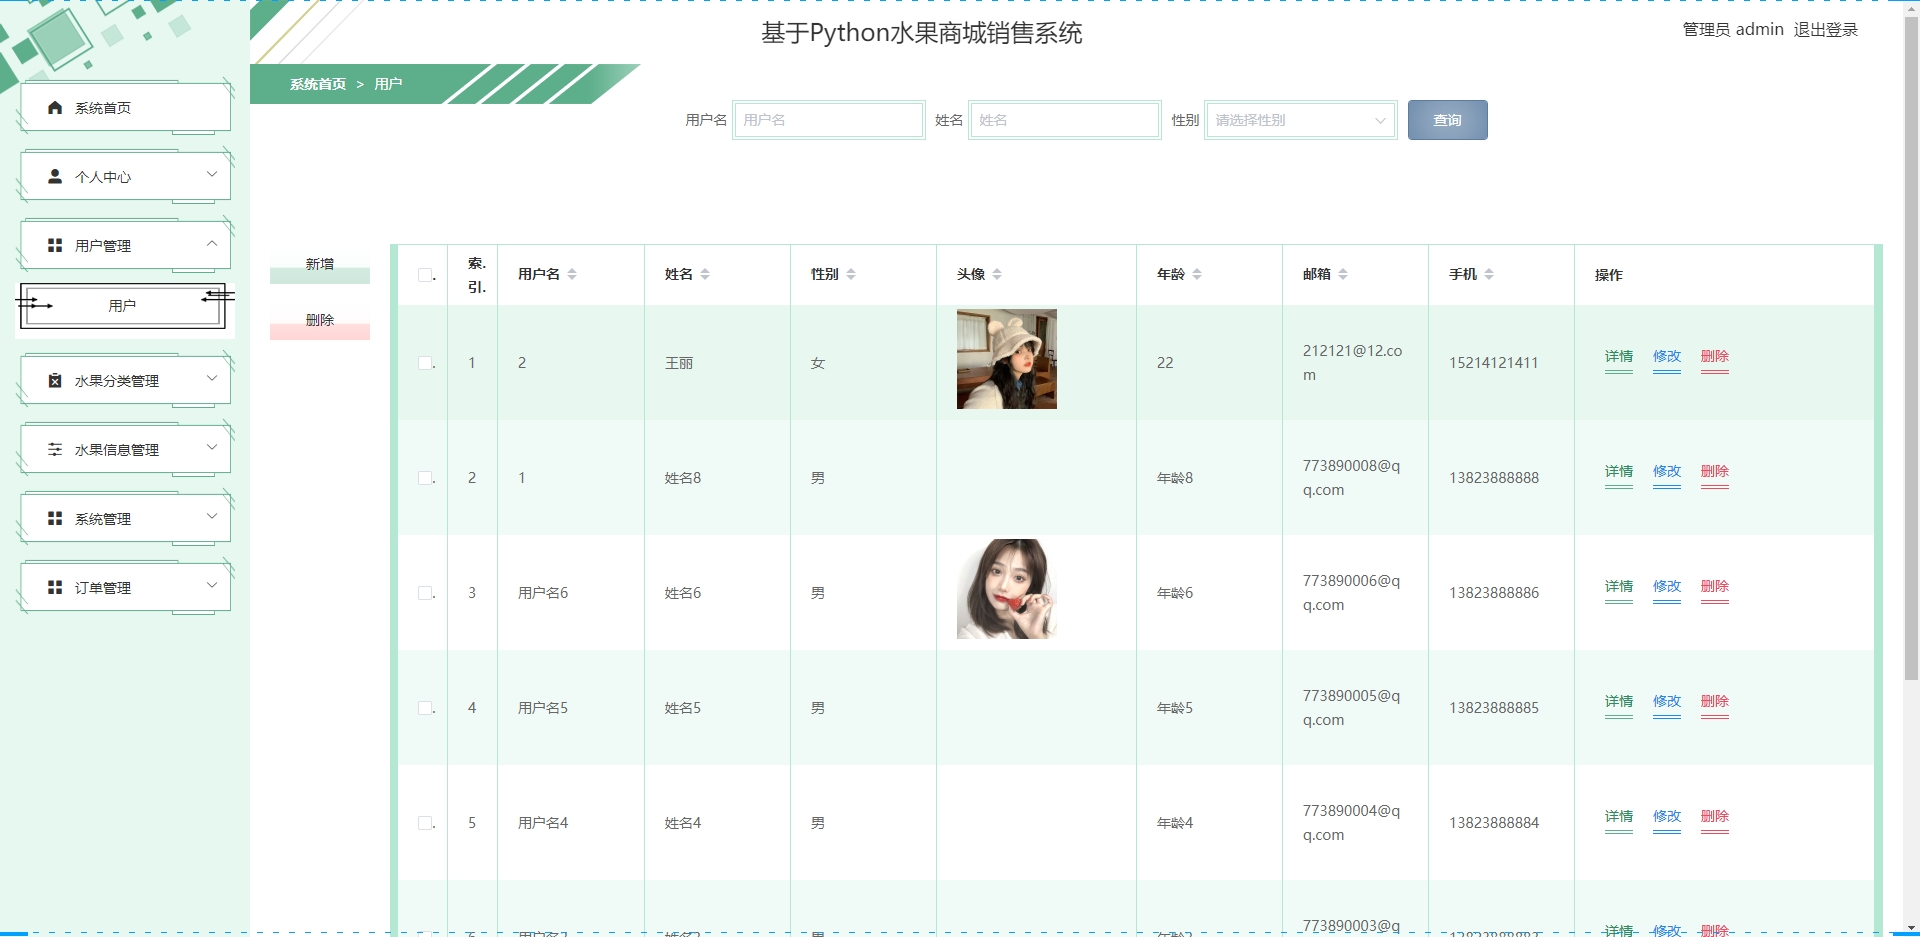Click the grid icon beside 系统管理
Image resolution: width=1920 pixels, height=937 pixels.
point(55,518)
